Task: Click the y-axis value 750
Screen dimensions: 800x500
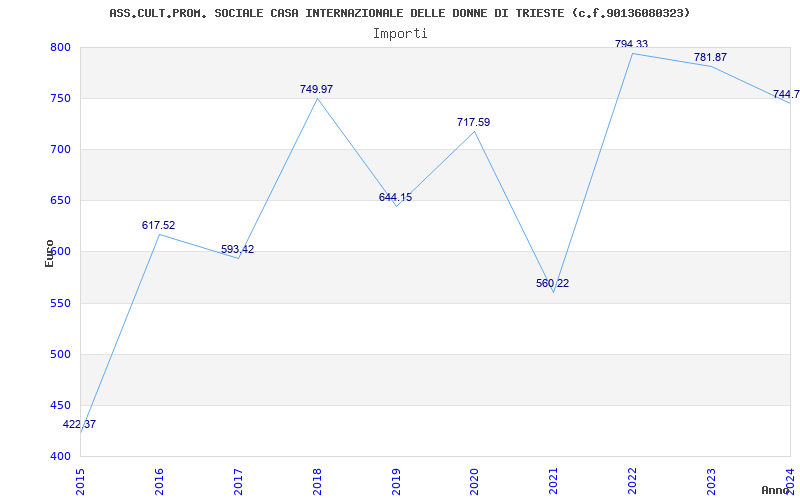Action: pyautogui.click(x=59, y=98)
